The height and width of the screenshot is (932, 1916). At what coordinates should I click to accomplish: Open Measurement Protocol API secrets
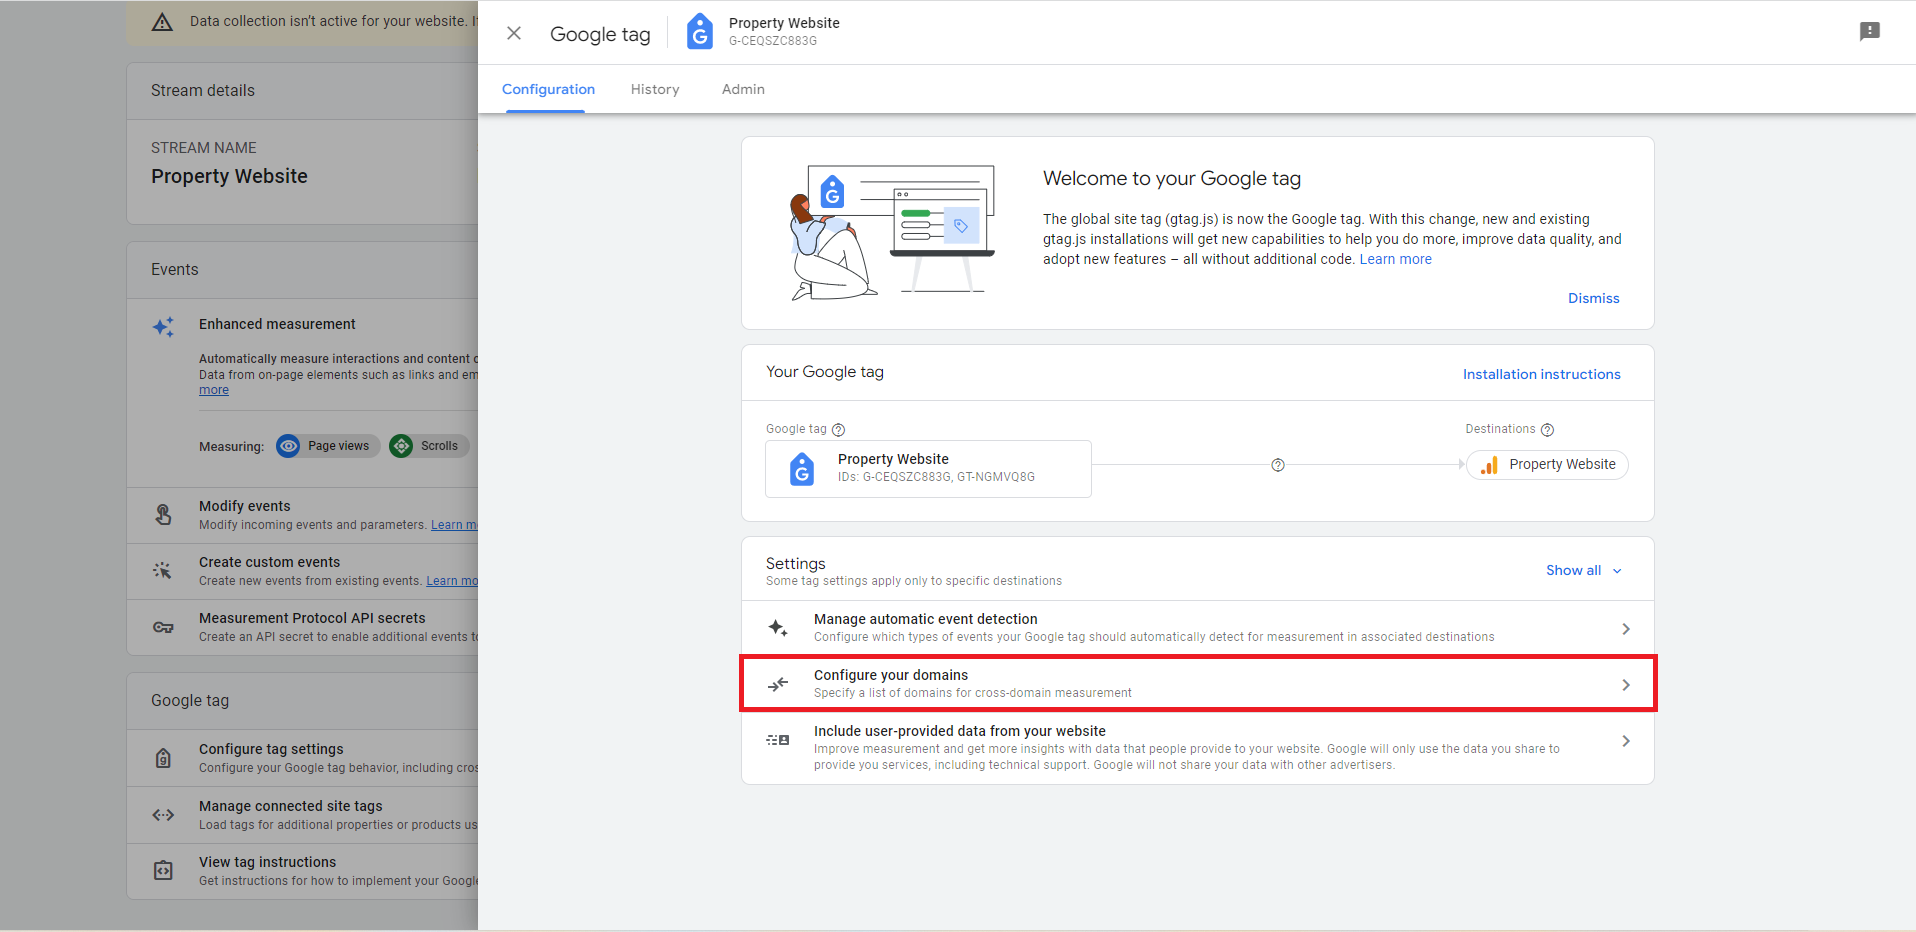(303, 627)
